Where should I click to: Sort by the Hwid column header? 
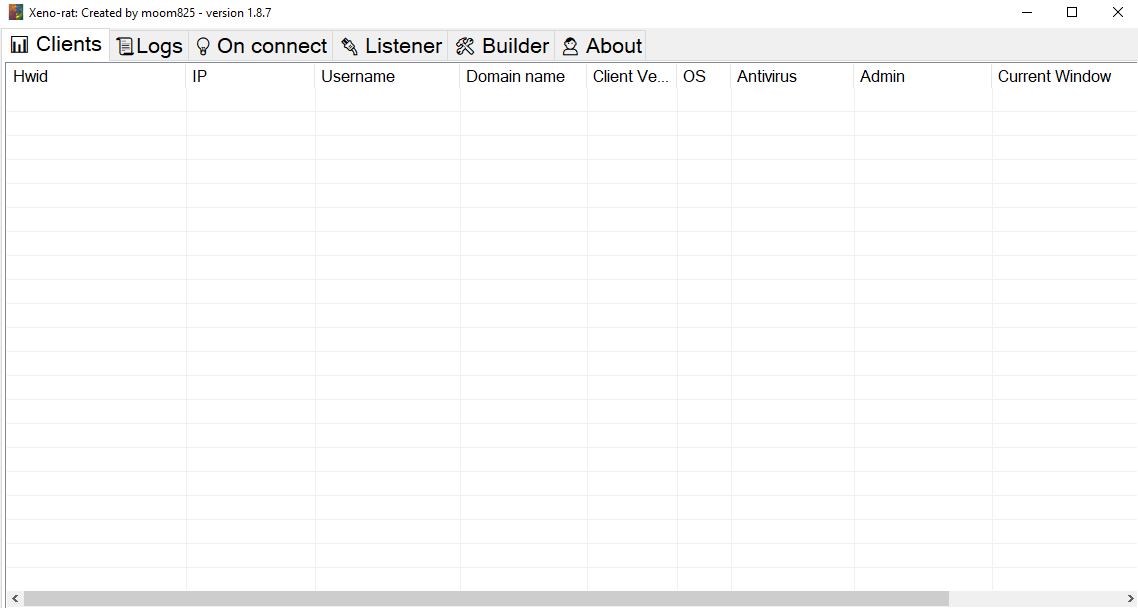96,77
